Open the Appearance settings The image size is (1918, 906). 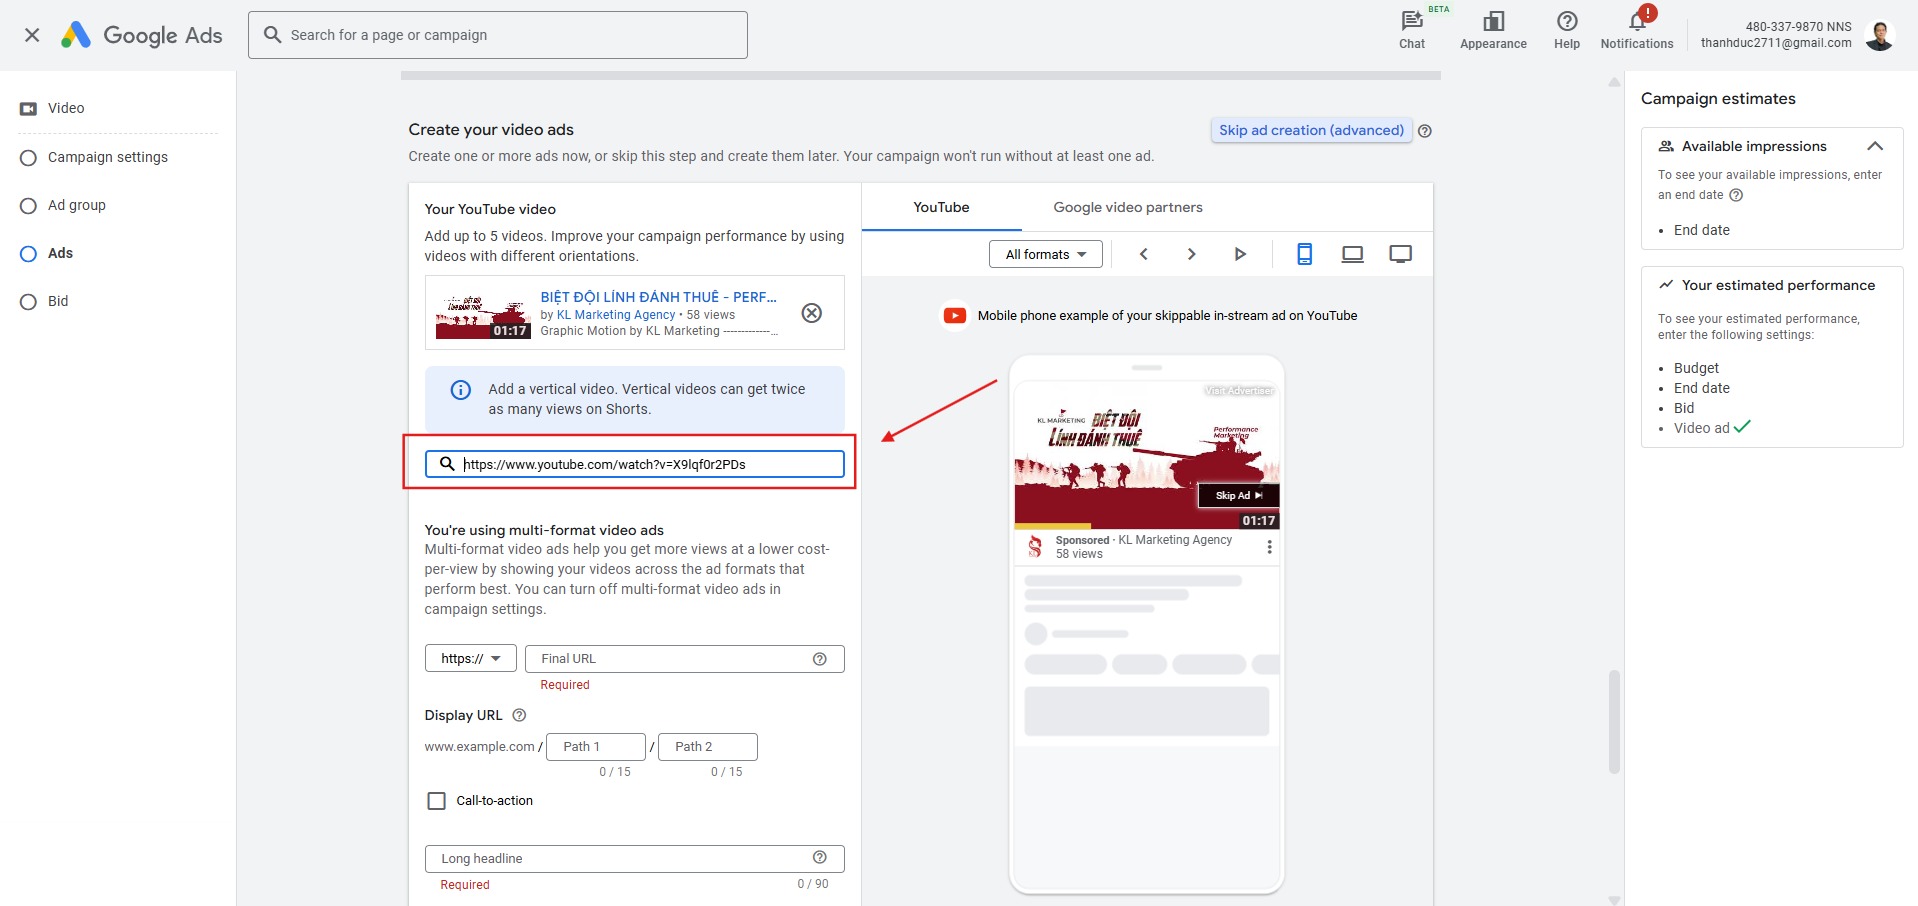[x=1492, y=28]
